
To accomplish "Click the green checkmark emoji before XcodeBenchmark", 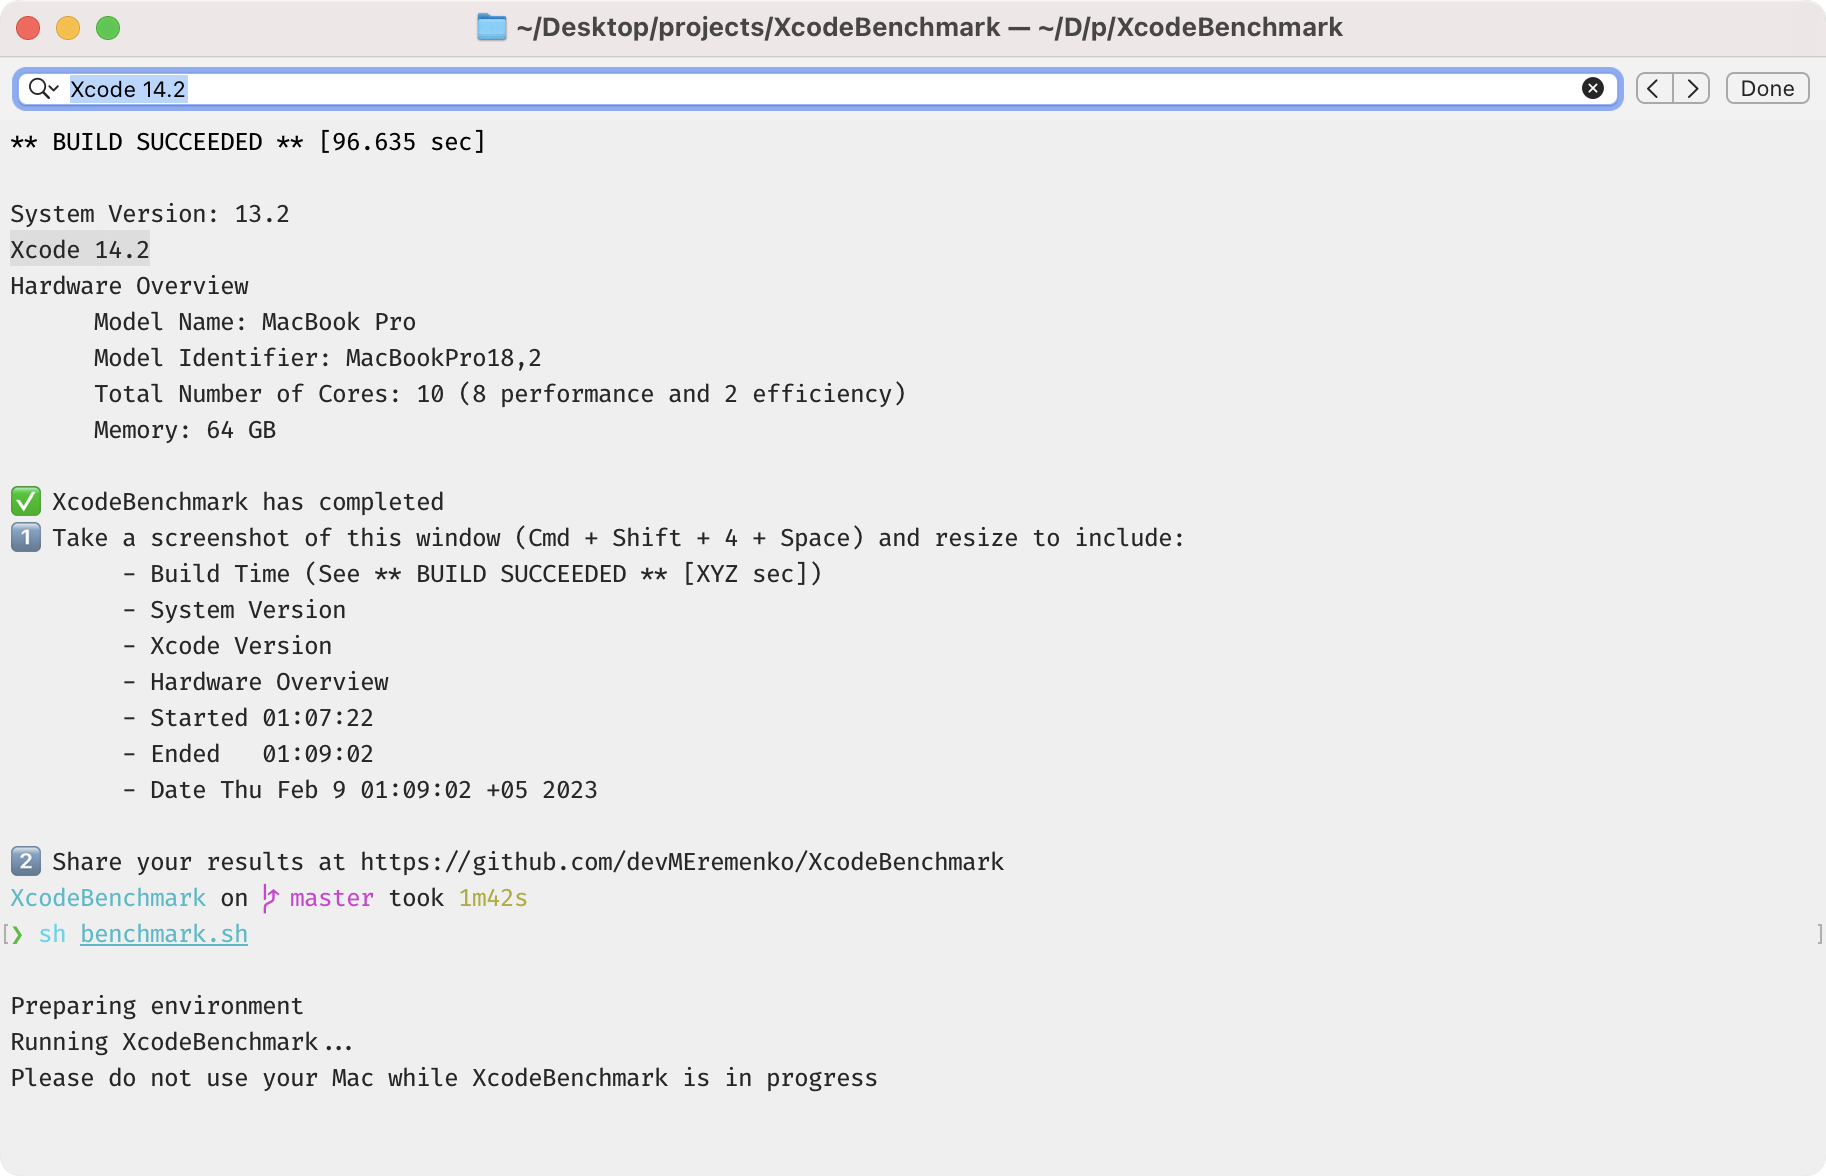I will click(x=26, y=501).
